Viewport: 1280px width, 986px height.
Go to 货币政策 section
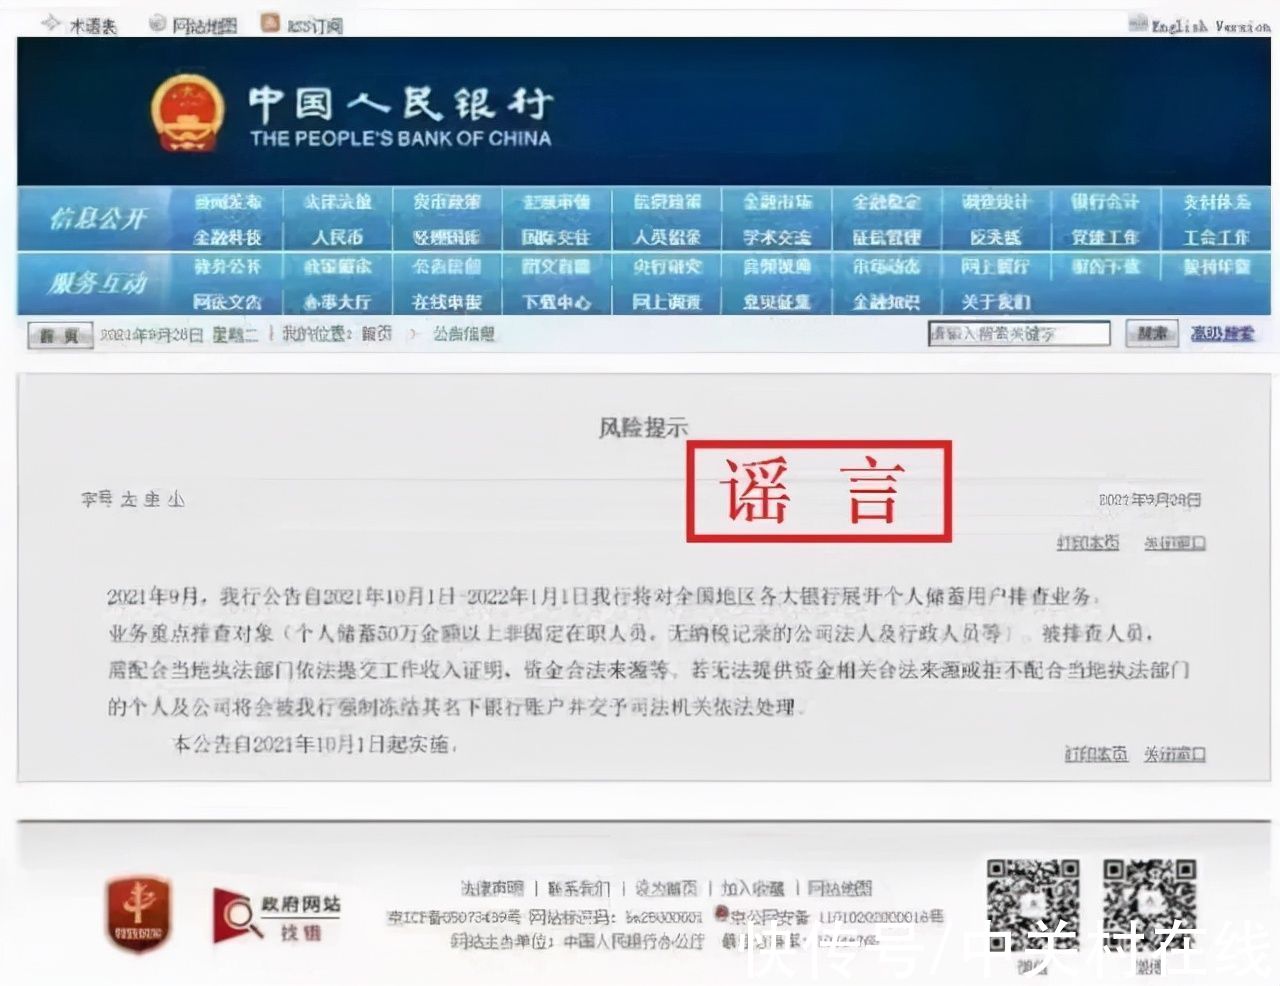(x=448, y=202)
